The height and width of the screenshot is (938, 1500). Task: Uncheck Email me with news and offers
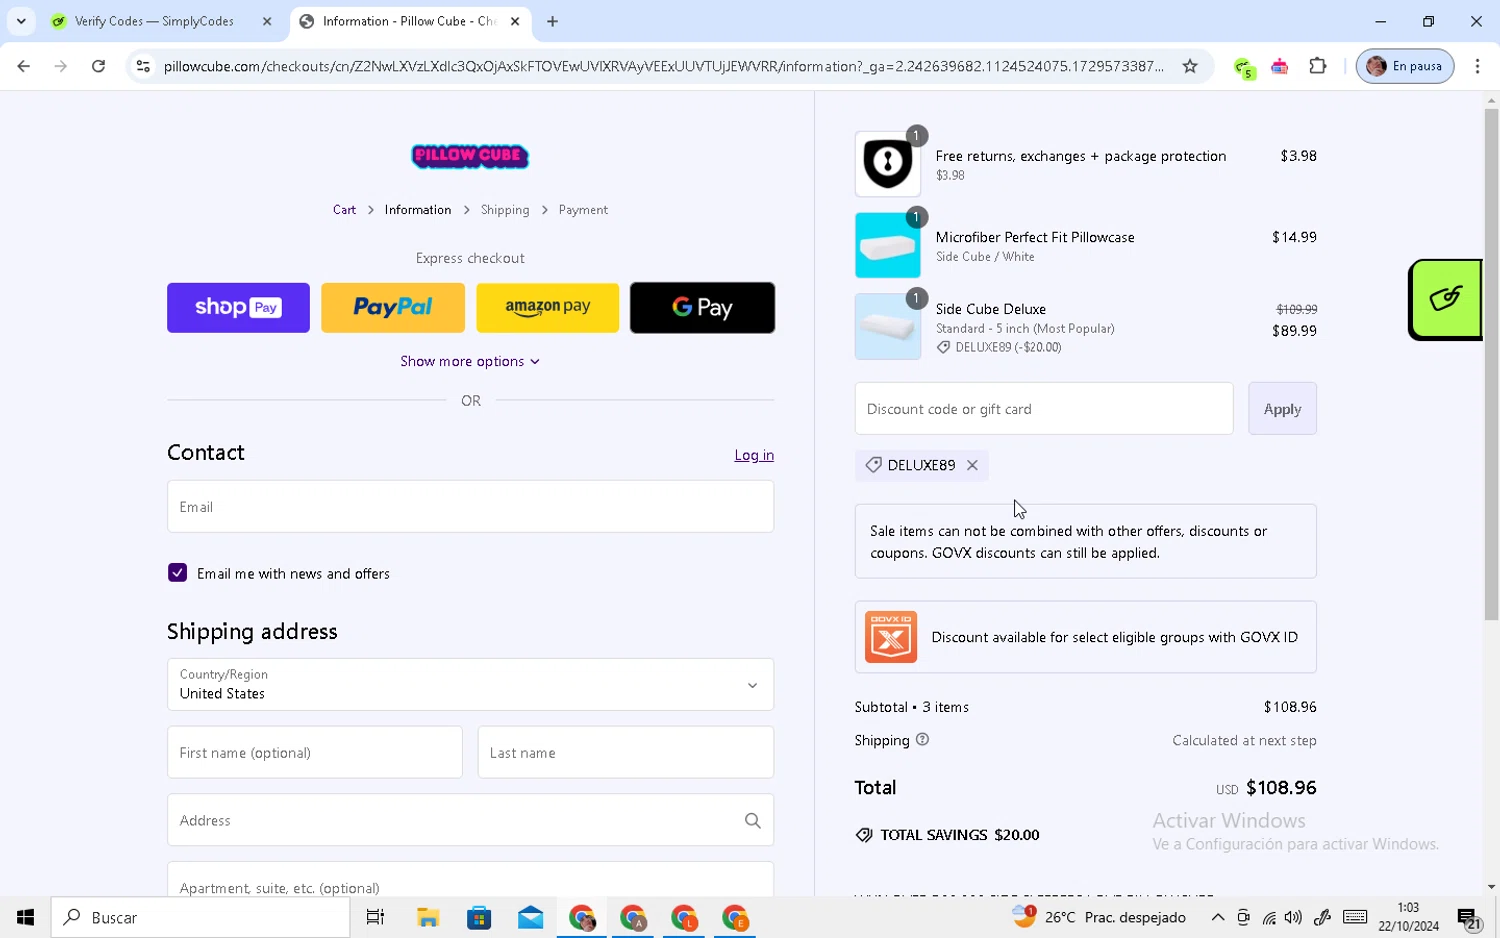tap(178, 573)
